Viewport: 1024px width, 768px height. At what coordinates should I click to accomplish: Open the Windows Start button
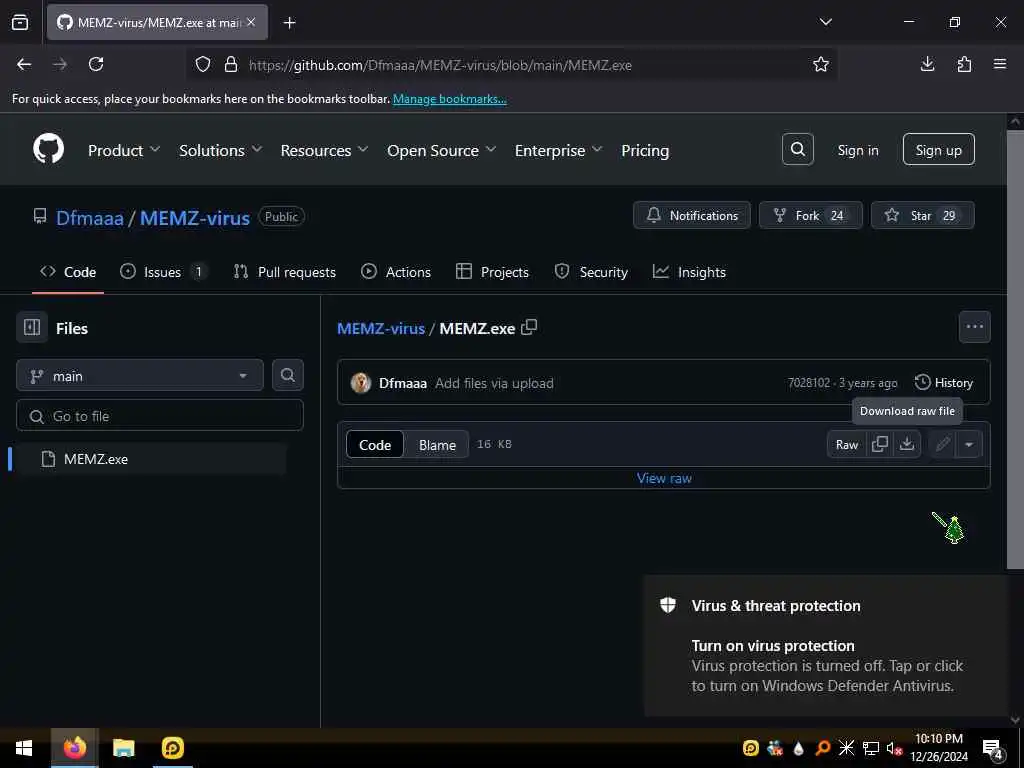click(x=24, y=748)
